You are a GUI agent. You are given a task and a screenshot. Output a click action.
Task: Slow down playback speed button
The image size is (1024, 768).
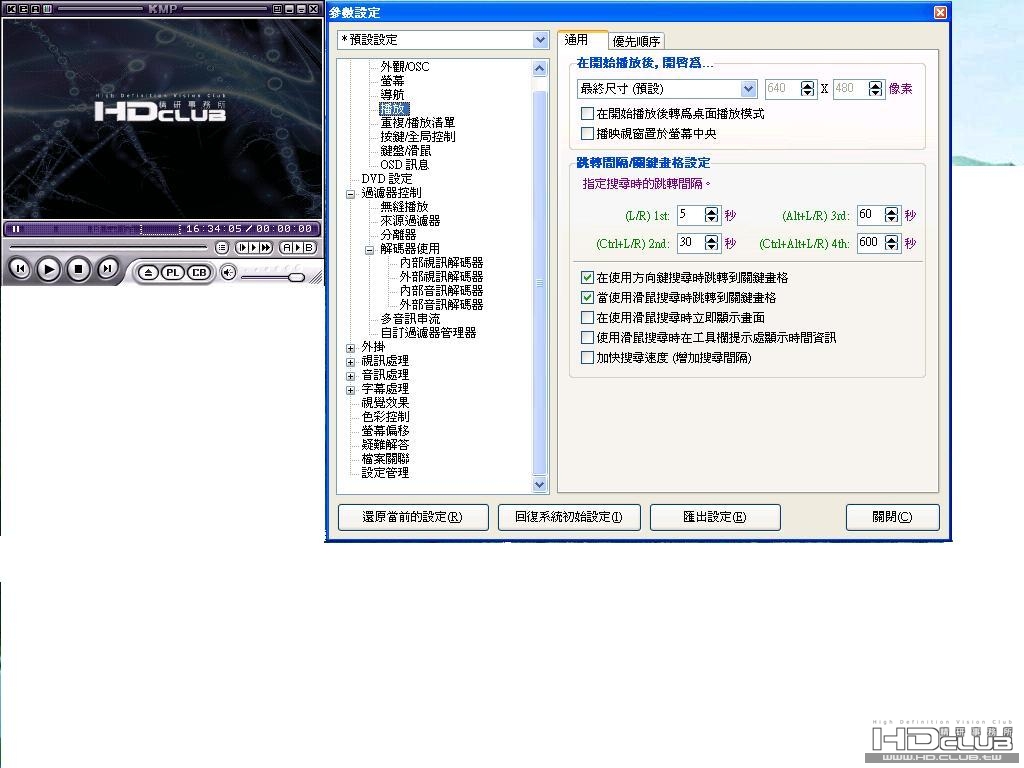242,248
